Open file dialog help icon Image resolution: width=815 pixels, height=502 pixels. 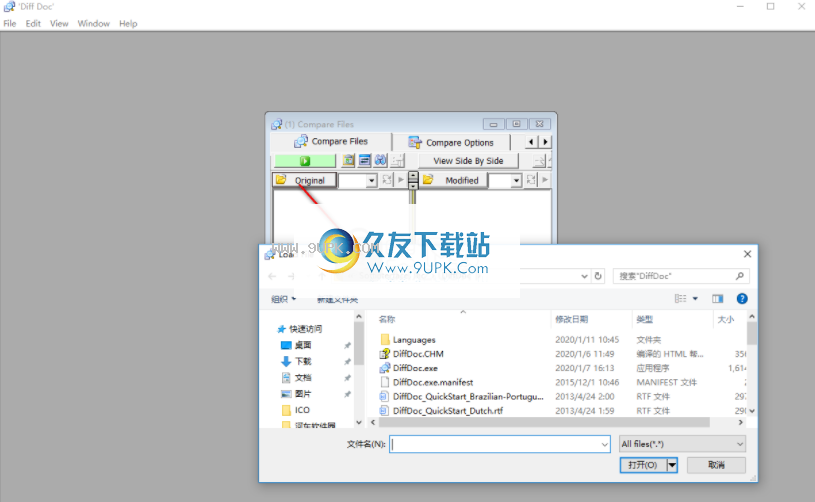[742, 298]
